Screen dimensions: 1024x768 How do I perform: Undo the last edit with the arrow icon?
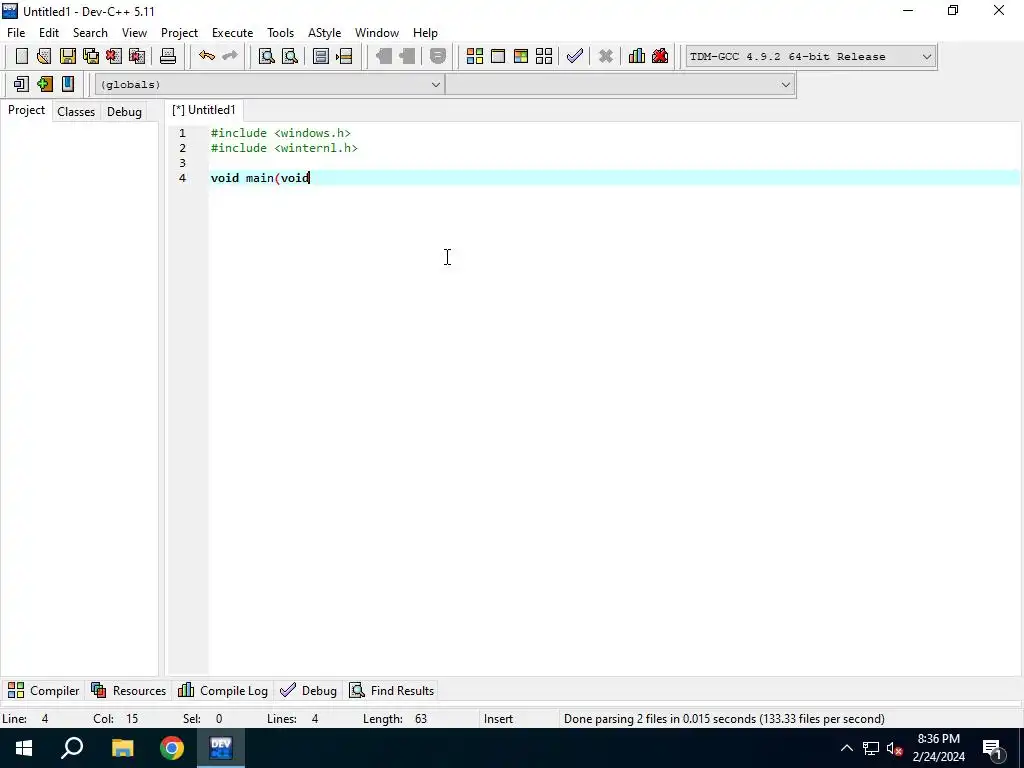tap(206, 56)
